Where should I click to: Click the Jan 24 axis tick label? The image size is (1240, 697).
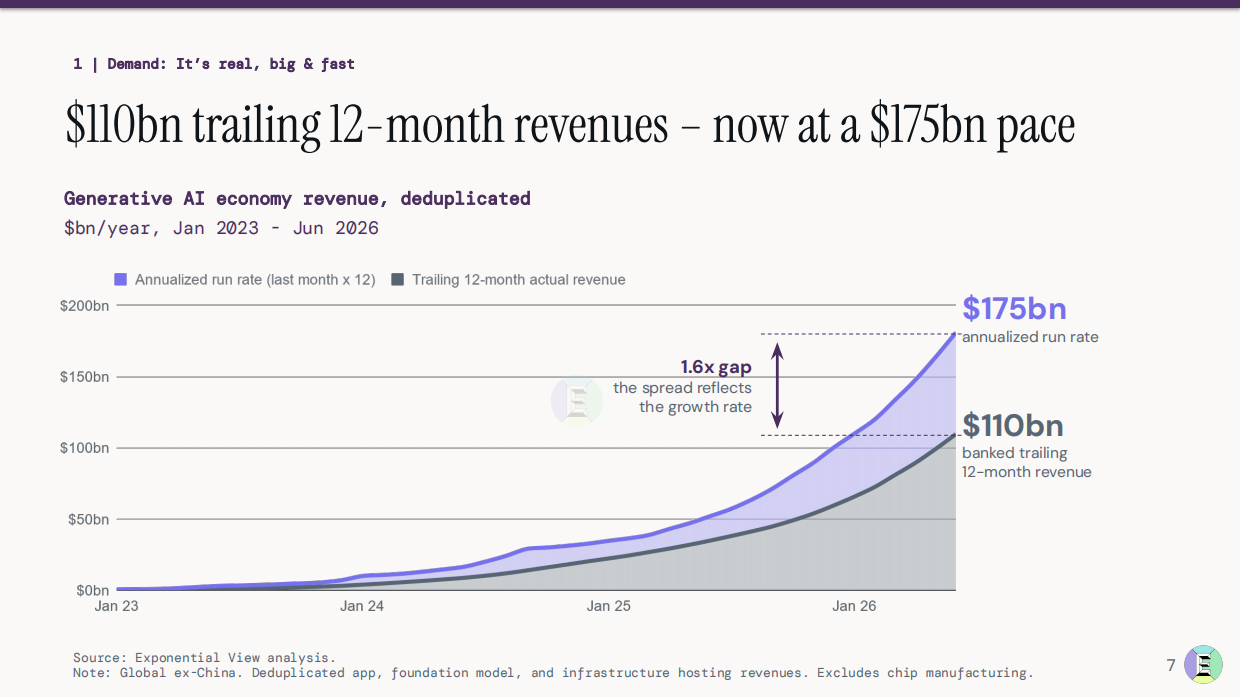(x=362, y=606)
